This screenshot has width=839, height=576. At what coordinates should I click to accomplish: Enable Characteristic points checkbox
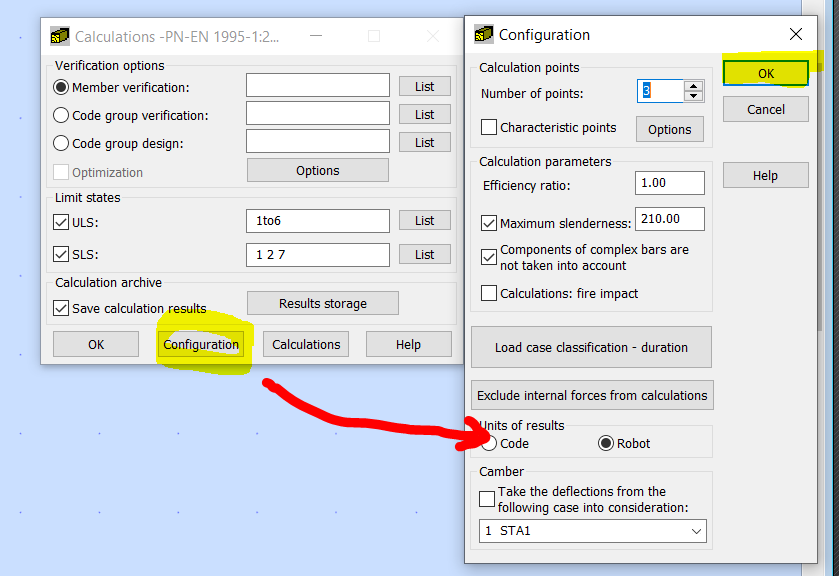click(x=489, y=127)
